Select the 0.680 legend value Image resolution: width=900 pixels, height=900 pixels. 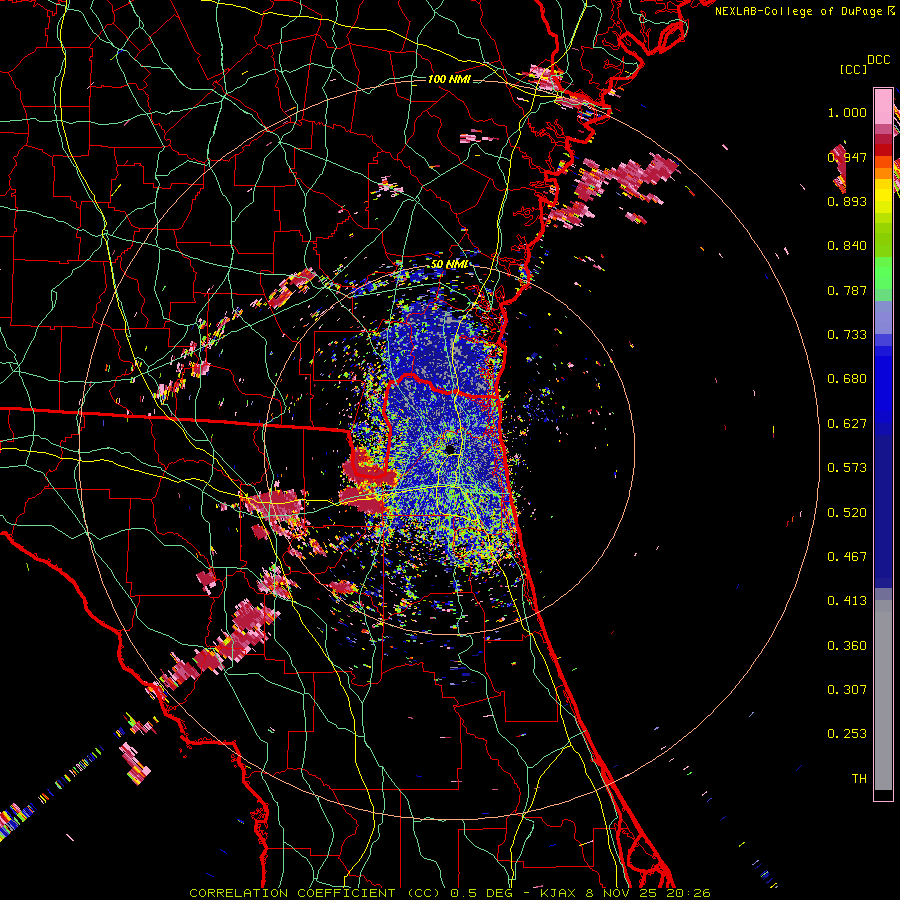click(847, 379)
